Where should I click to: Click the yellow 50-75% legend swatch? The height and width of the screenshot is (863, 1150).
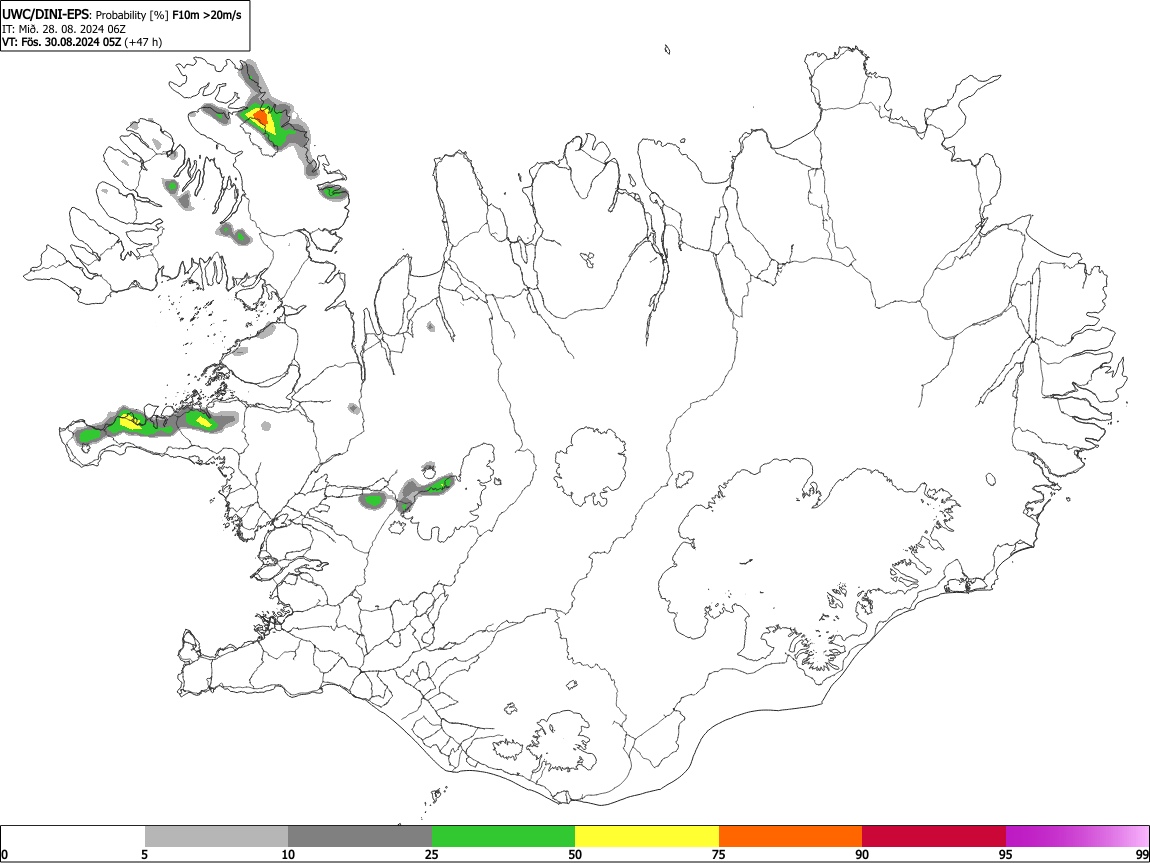pos(647,837)
